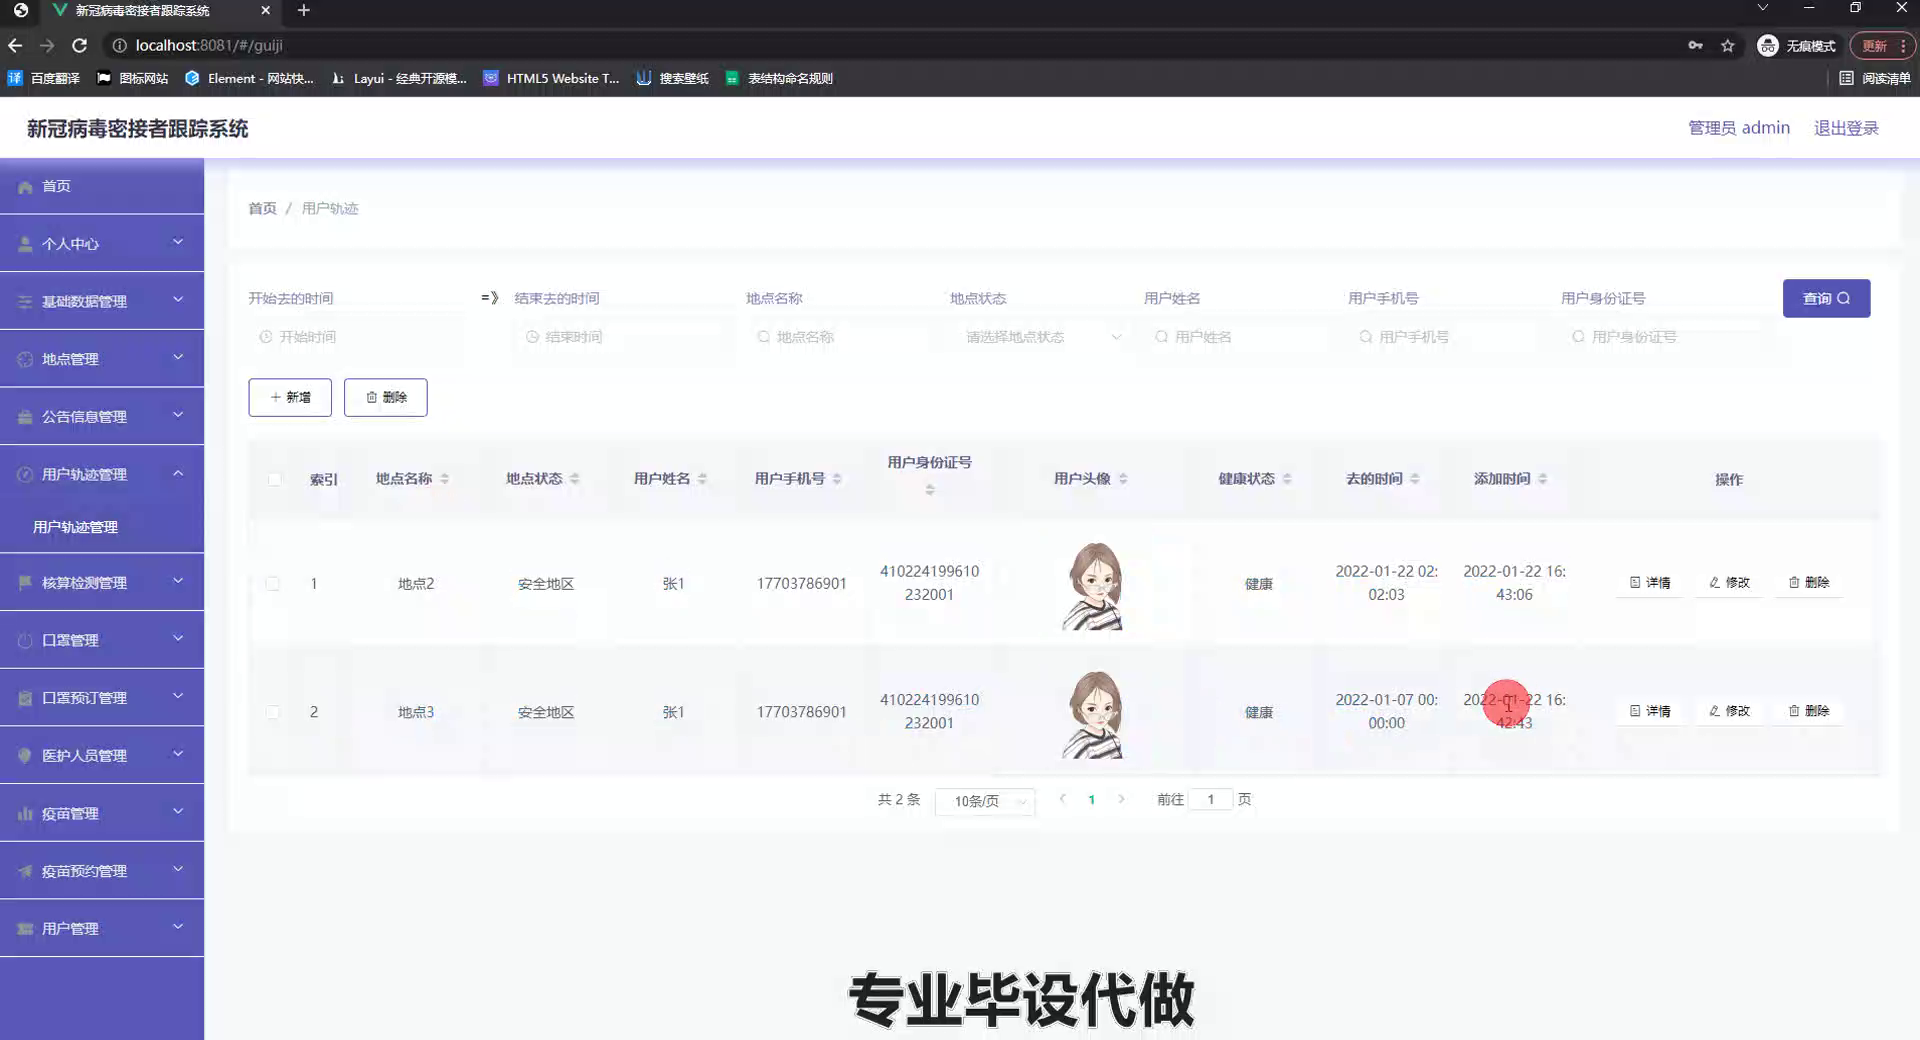Viewport: 1920px width, 1040px height.
Task: Reload the page with browser refresh icon
Action: [80, 45]
